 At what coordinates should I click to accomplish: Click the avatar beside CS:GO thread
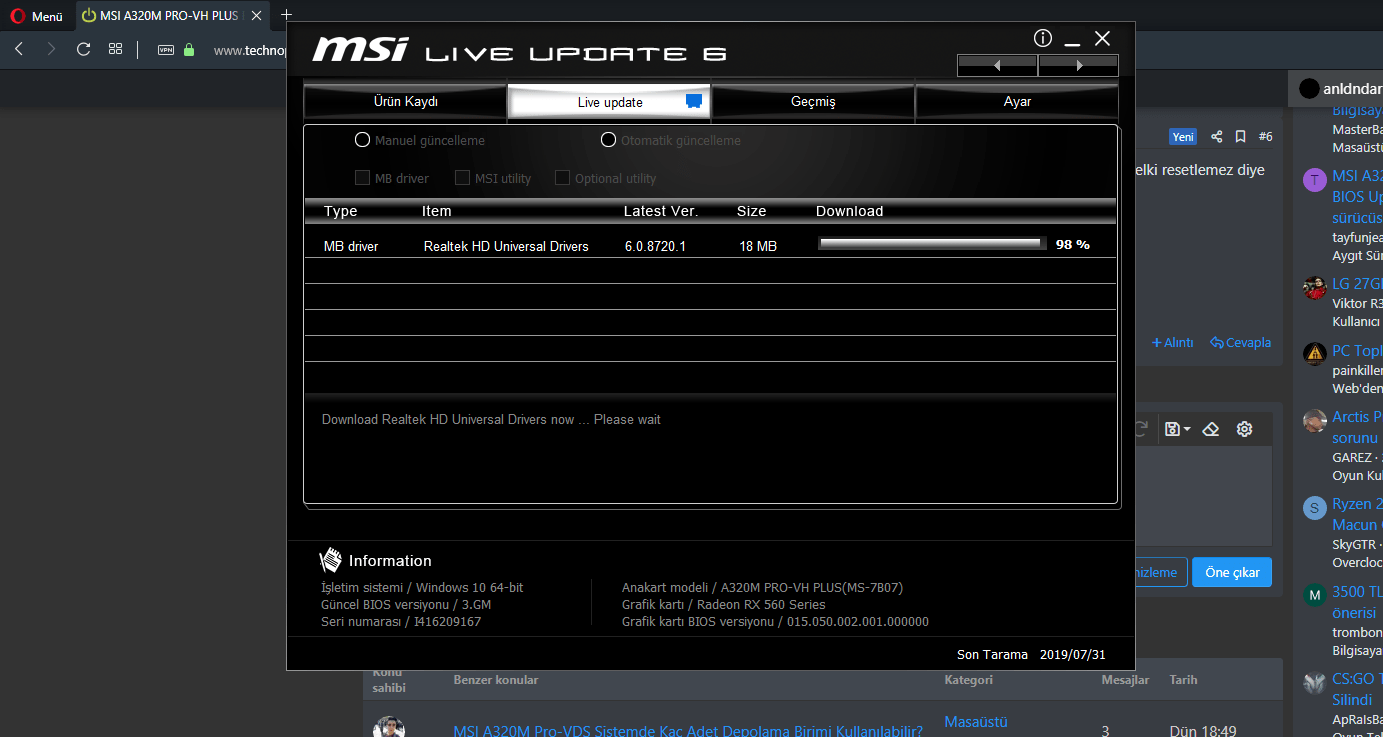pos(1315,684)
